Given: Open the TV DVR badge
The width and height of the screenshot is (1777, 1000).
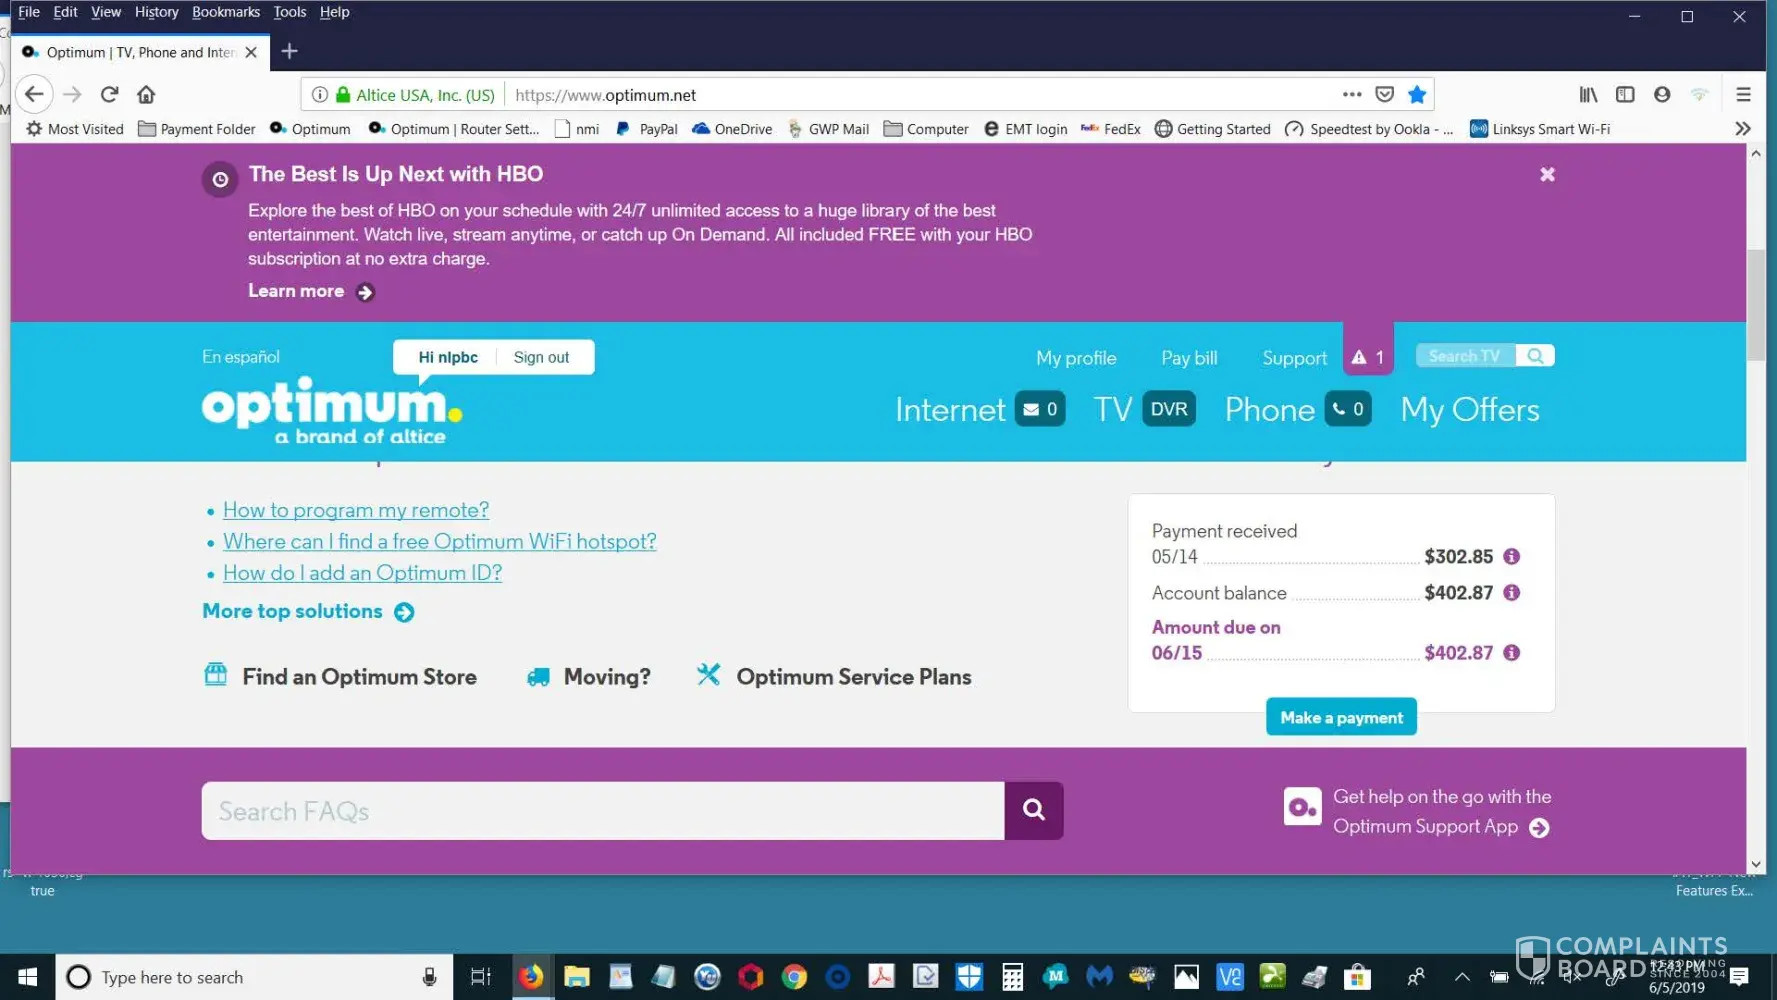Looking at the screenshot, I should (1168, 409).
